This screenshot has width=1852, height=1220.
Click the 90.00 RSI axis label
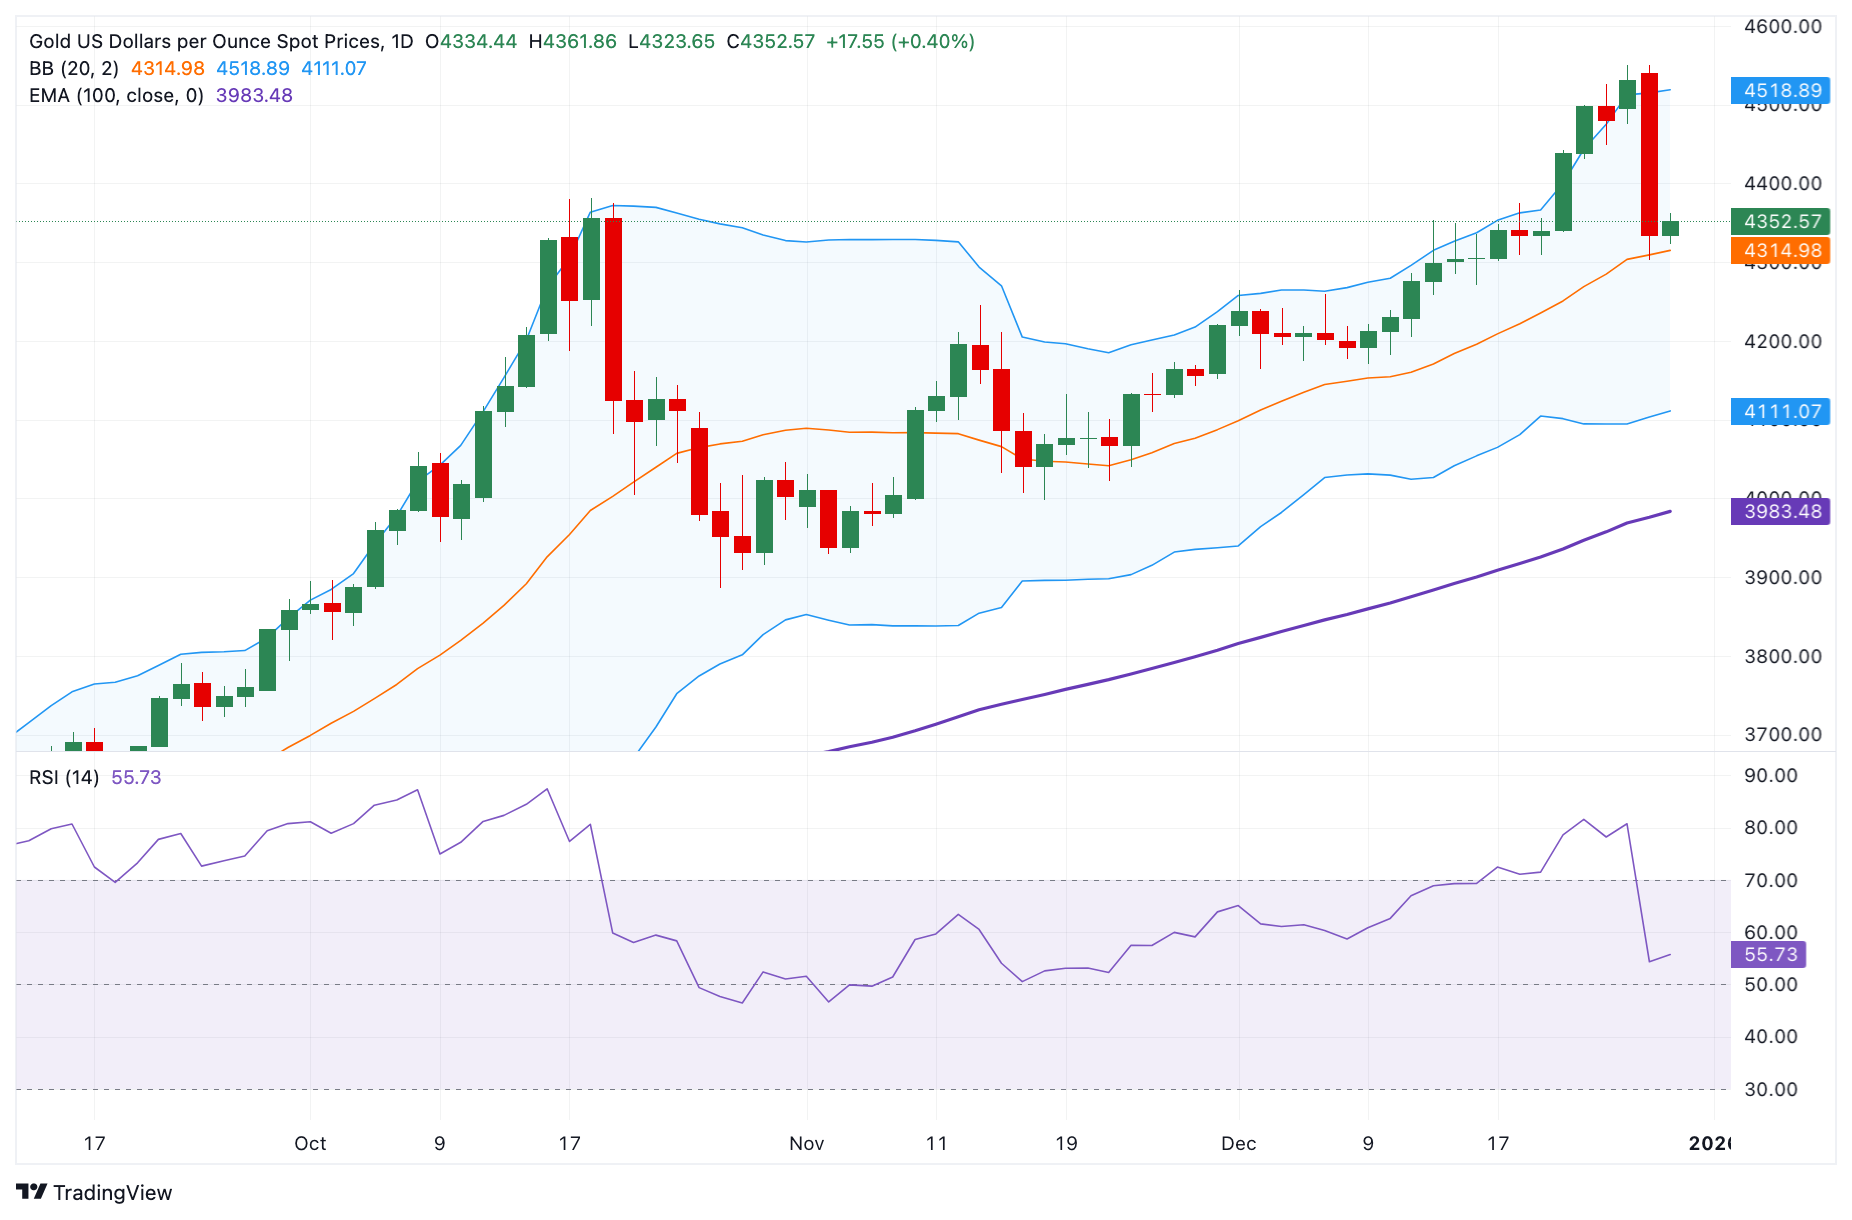coord(1770,775)
